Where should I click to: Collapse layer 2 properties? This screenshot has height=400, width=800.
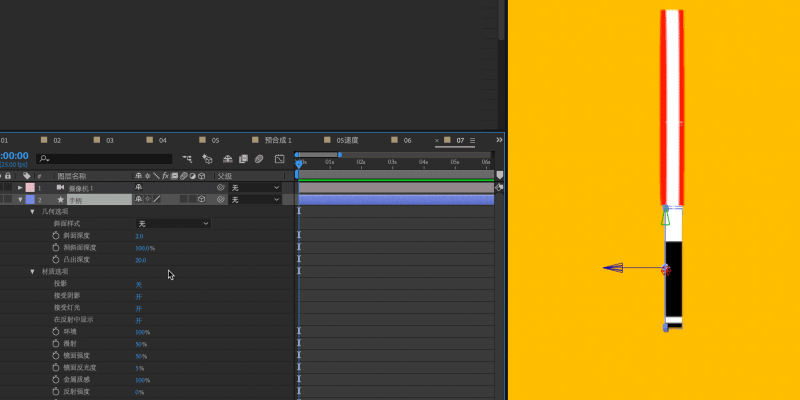point(20,199)
